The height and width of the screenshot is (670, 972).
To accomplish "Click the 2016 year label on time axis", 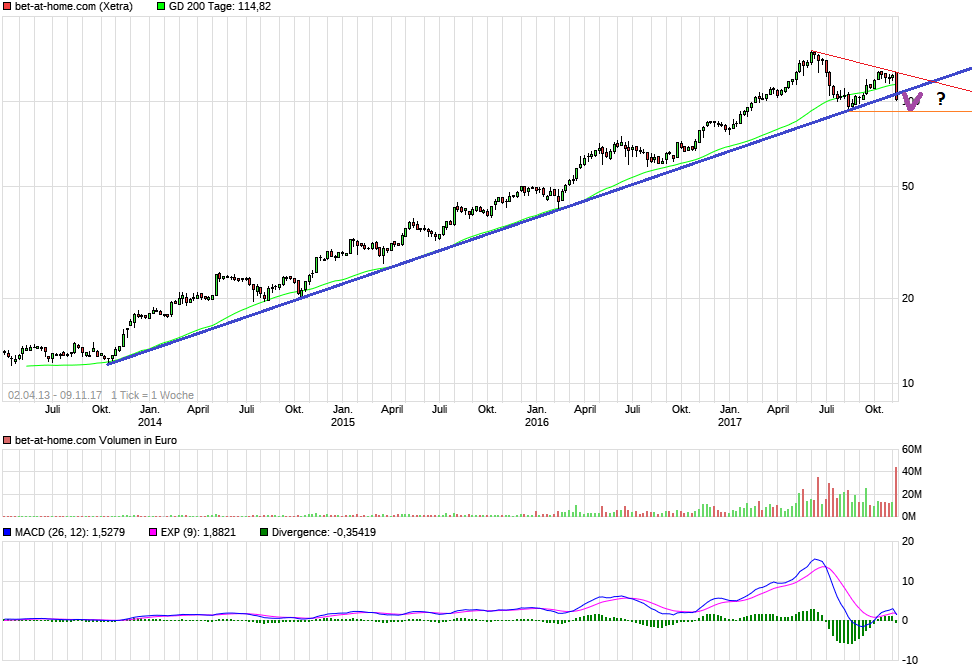I will coord(536,422).
